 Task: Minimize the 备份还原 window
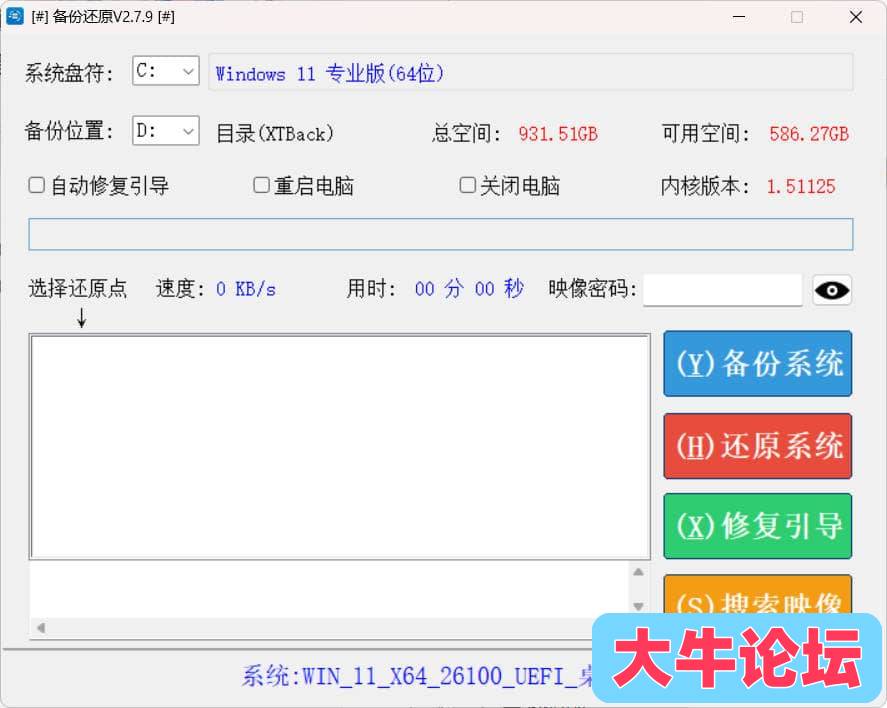pyautogui.click(x=739, y=17)
